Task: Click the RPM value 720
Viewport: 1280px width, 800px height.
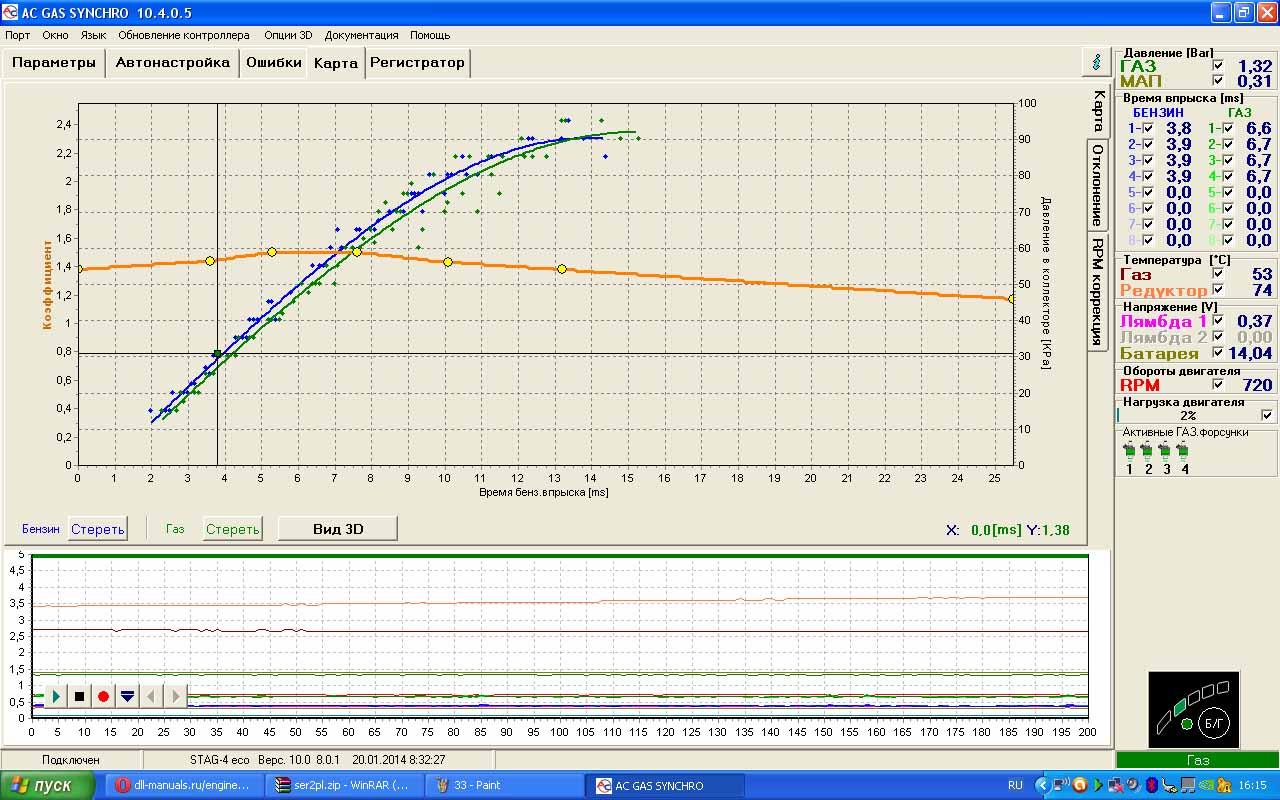Action: click(1256, 385)
